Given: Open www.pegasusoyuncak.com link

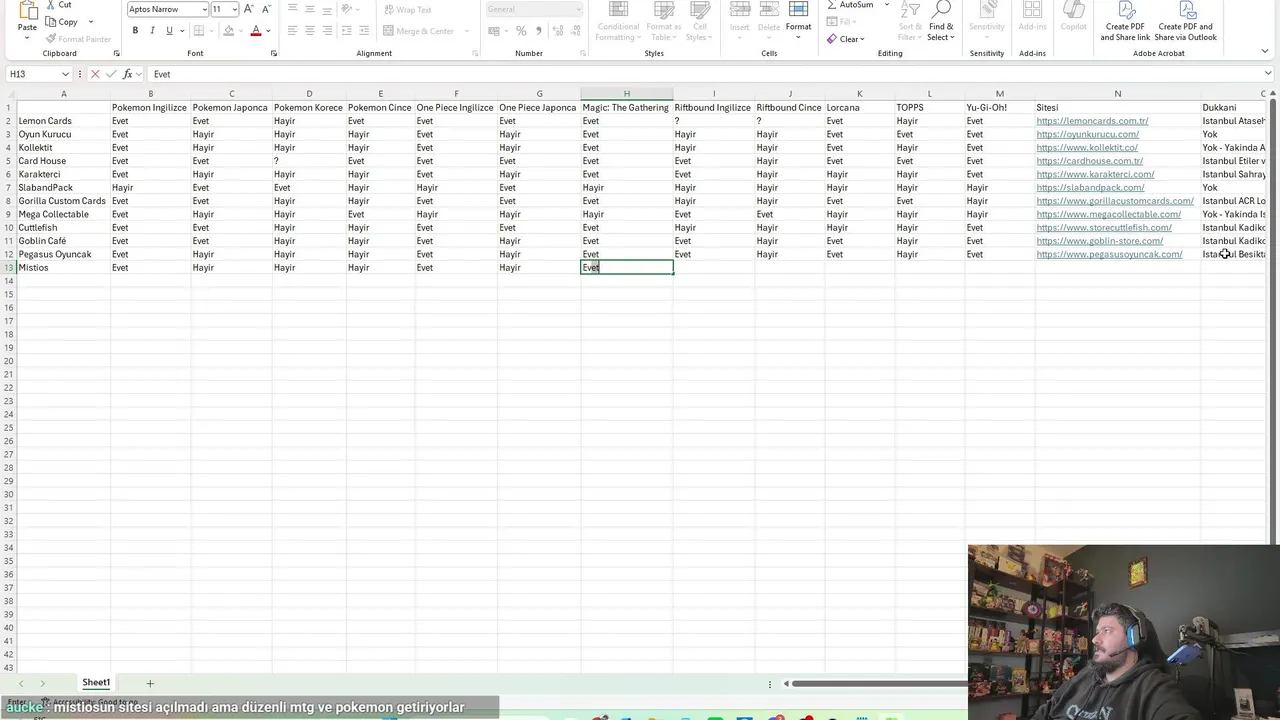Looking at the screenshot, I should tap(1109, 254).
